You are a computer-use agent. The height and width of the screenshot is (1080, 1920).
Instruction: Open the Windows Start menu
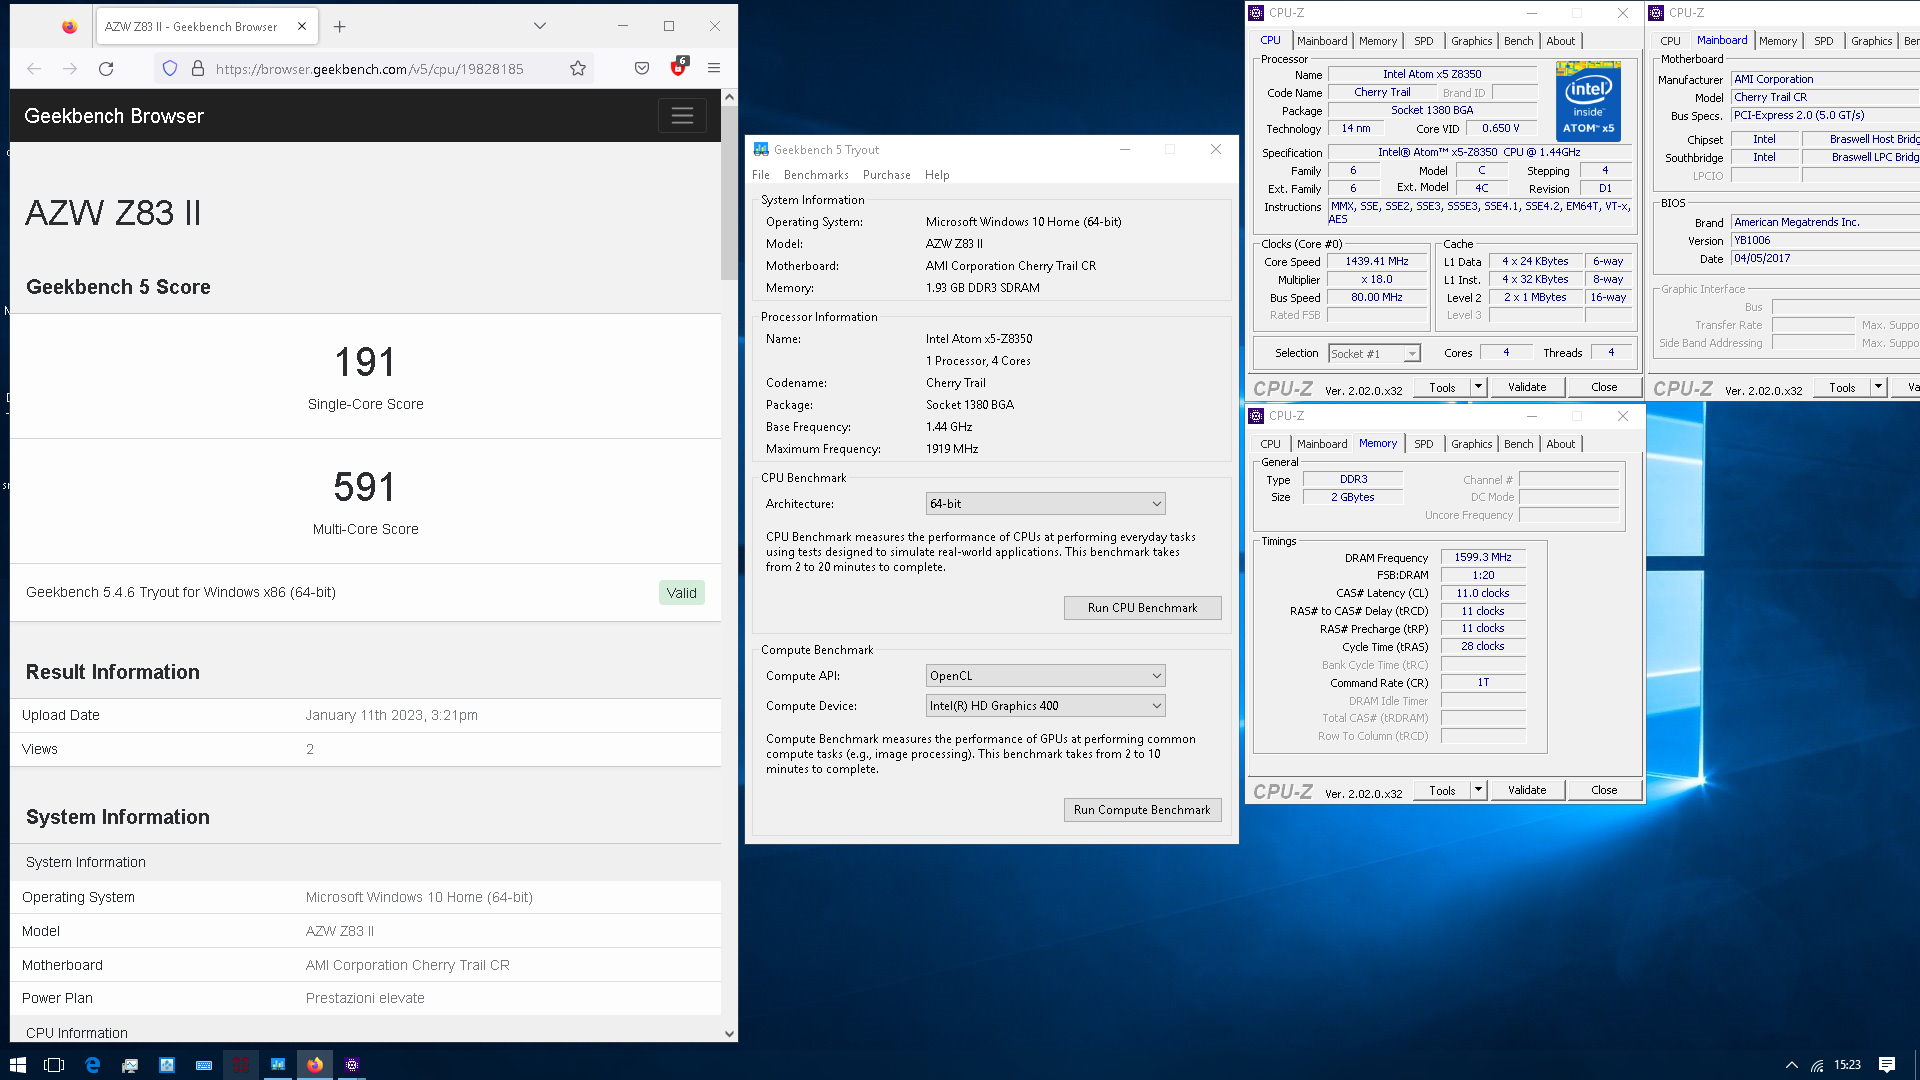pyautogui.click(x=18, y=1065)
